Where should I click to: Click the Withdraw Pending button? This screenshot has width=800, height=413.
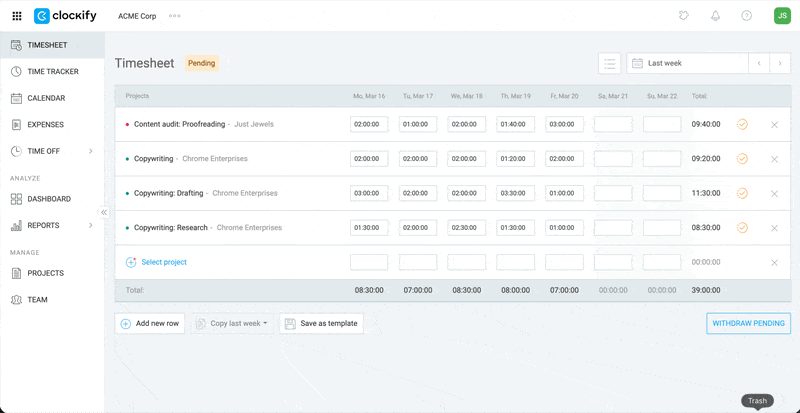(748, 324)
